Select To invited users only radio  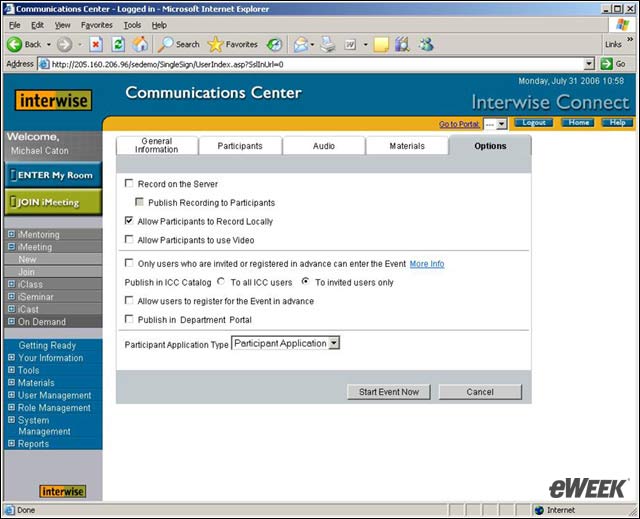point(305,282)
